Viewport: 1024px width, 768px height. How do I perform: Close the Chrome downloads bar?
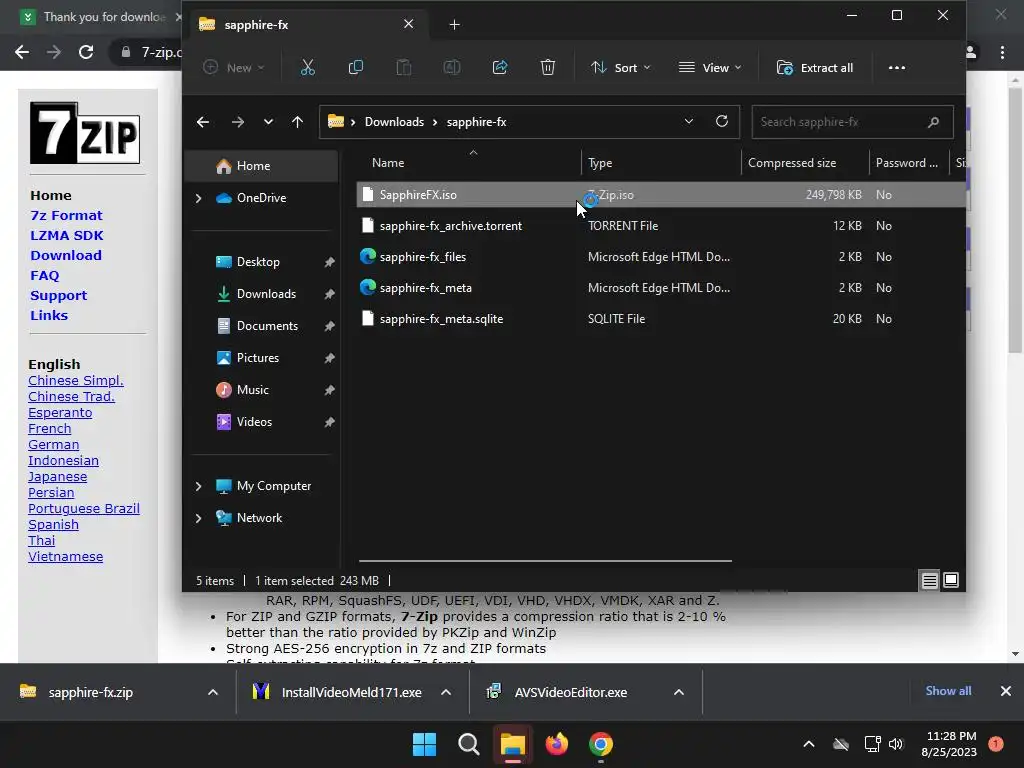pyautogui.click(x=1006, y=691)
